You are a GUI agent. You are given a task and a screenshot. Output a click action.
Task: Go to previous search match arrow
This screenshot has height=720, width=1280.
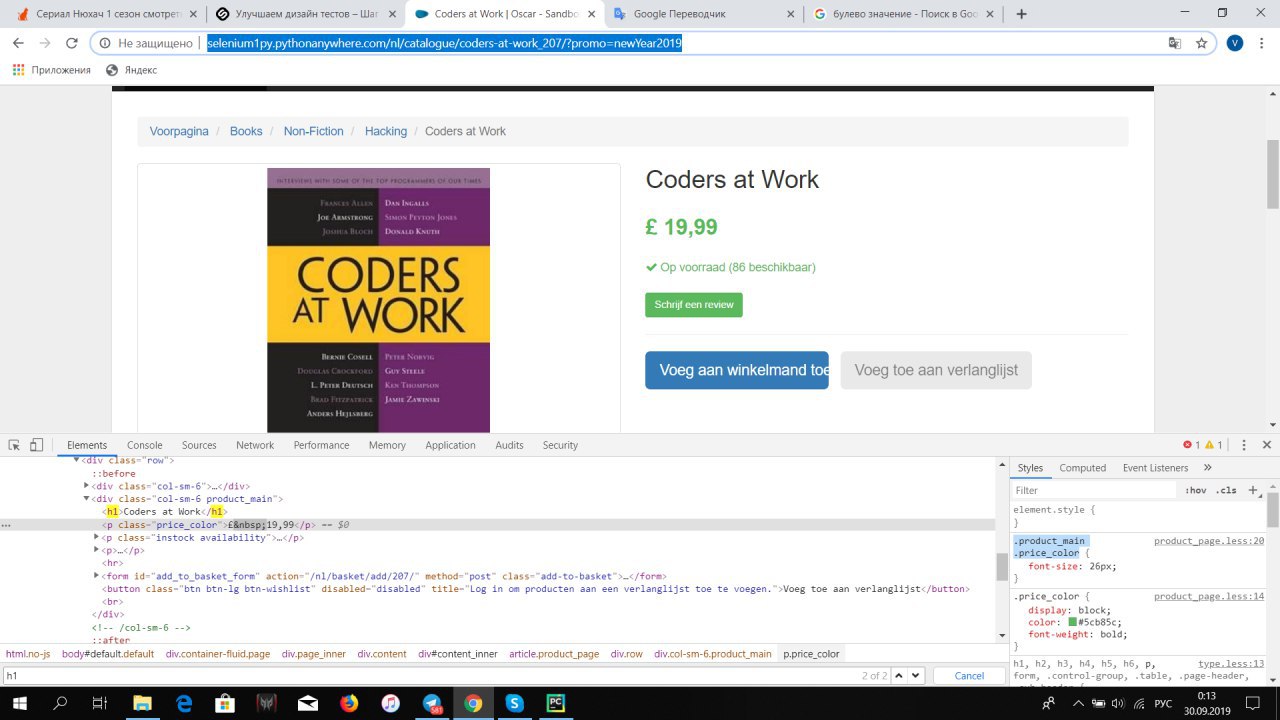coord(898,675)
